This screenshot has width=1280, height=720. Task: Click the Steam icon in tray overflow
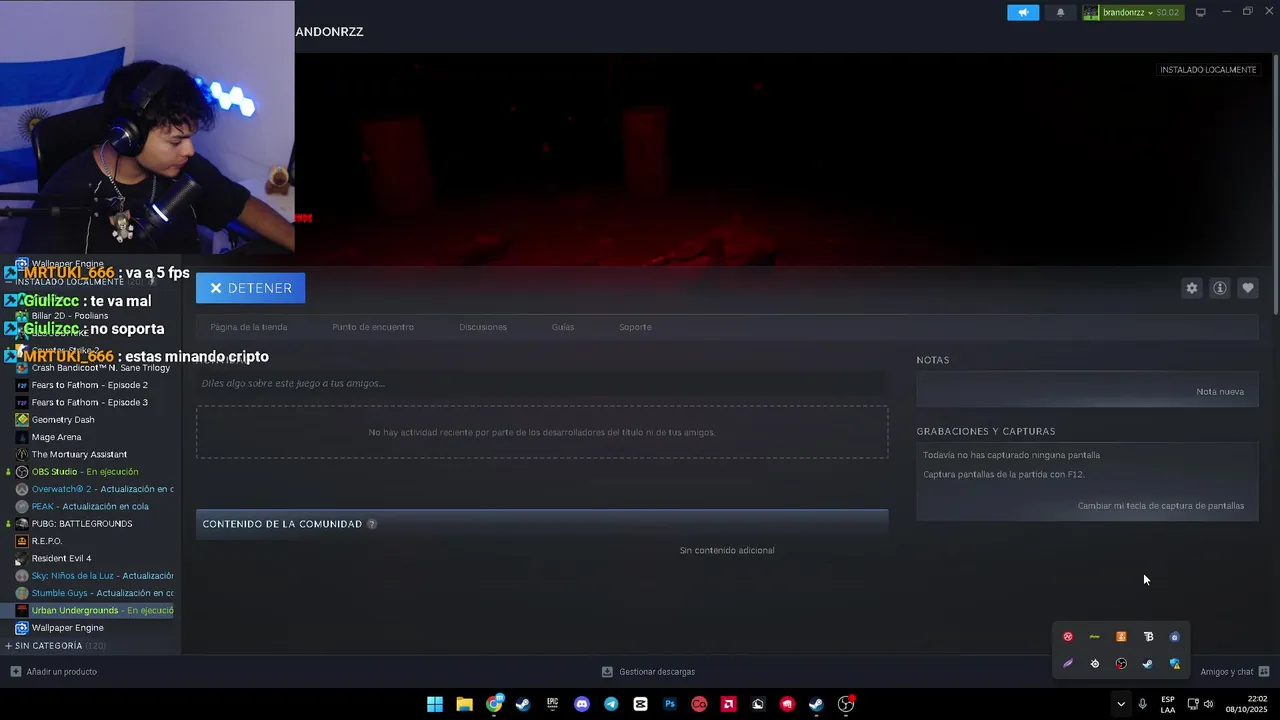1147,664
